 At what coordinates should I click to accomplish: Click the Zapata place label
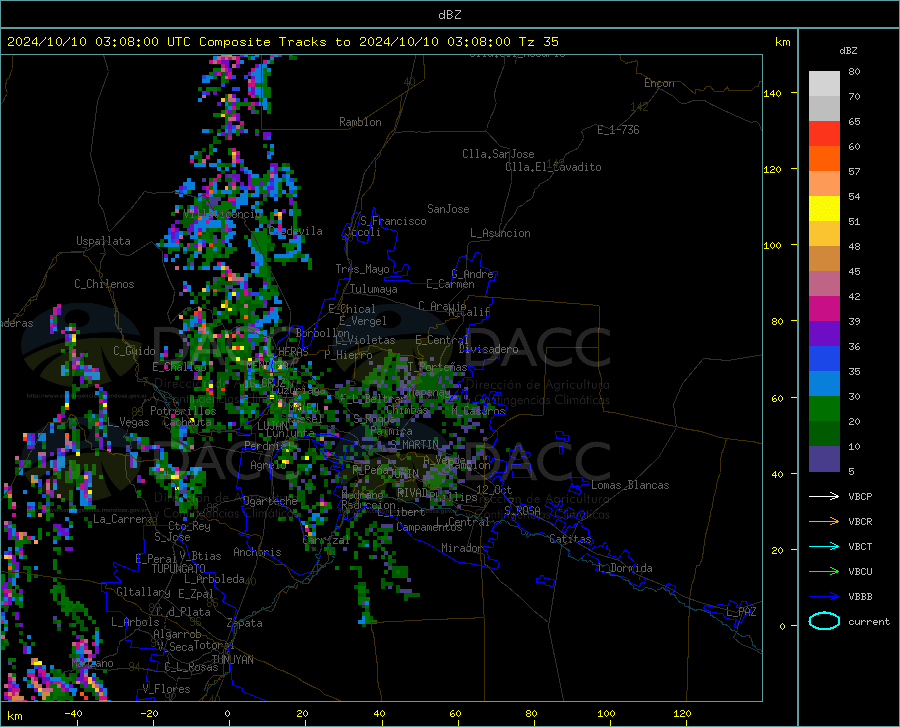click(245, 623)
